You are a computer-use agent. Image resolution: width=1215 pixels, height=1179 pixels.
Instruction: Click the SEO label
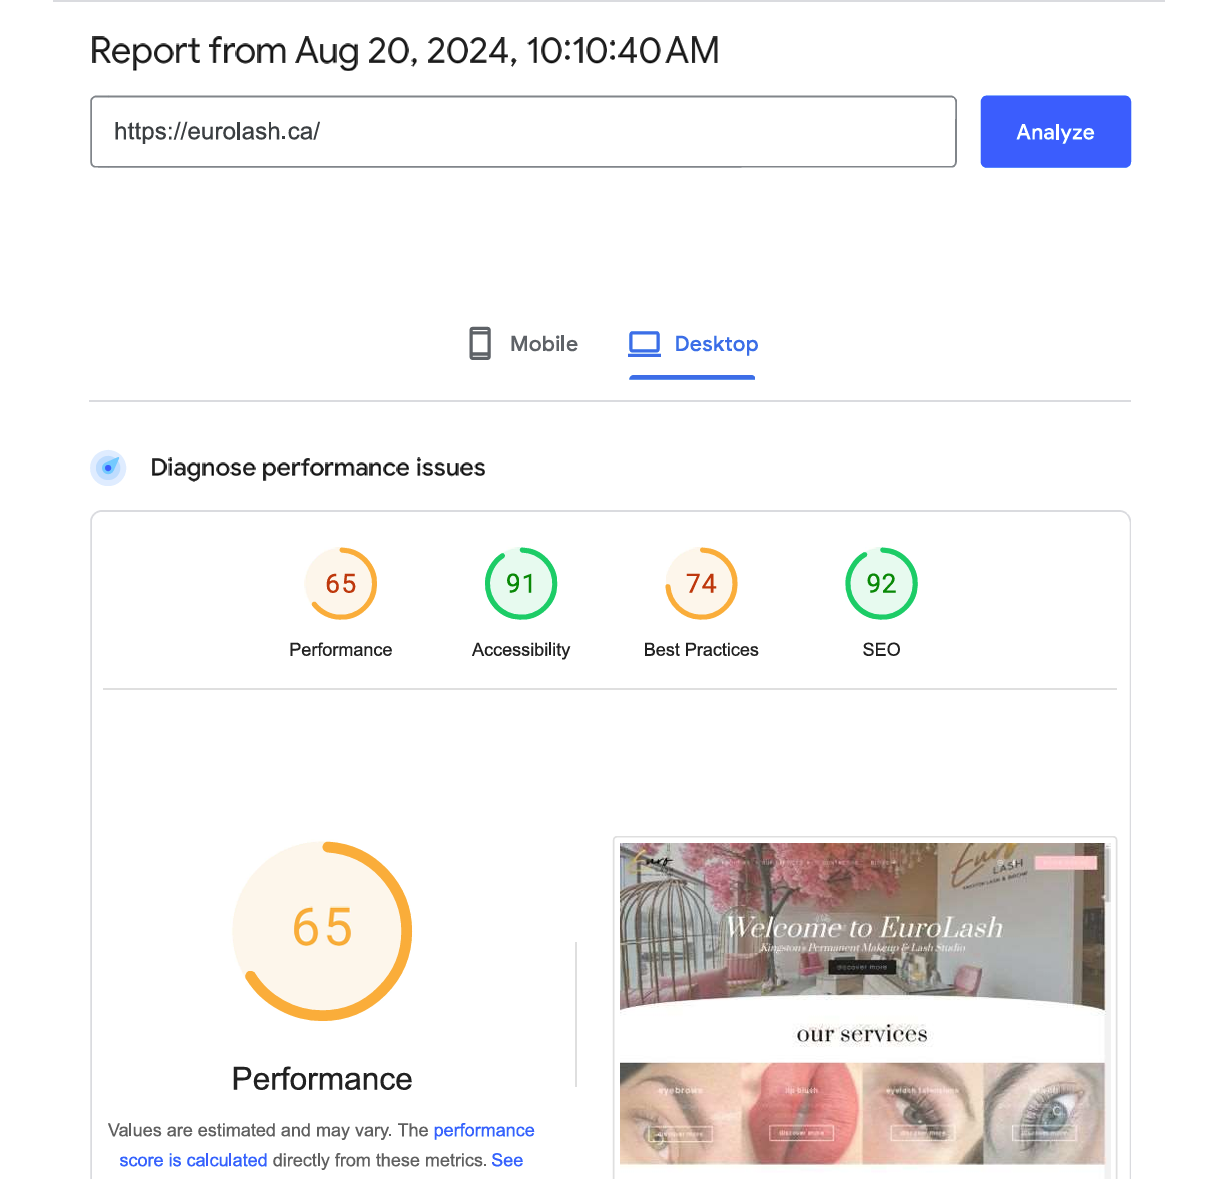click(x=881, y=650)
